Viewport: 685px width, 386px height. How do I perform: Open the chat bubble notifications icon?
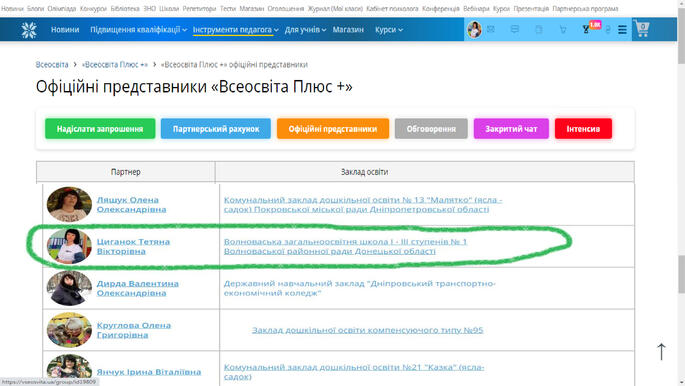[x=515, y=29]
